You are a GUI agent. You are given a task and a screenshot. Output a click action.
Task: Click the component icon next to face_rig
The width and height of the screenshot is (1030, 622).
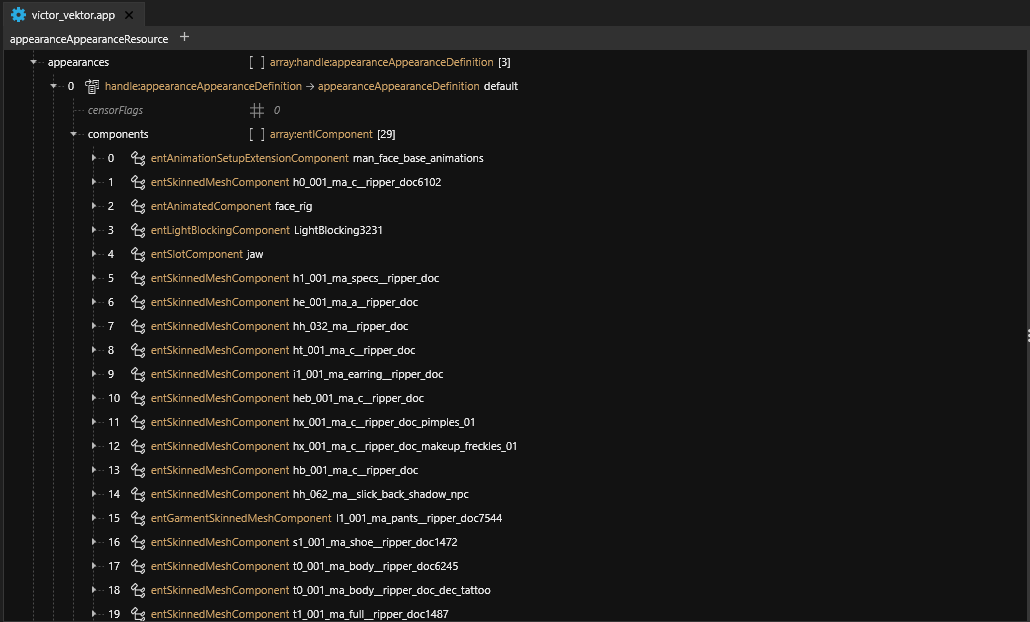[138, 206]
